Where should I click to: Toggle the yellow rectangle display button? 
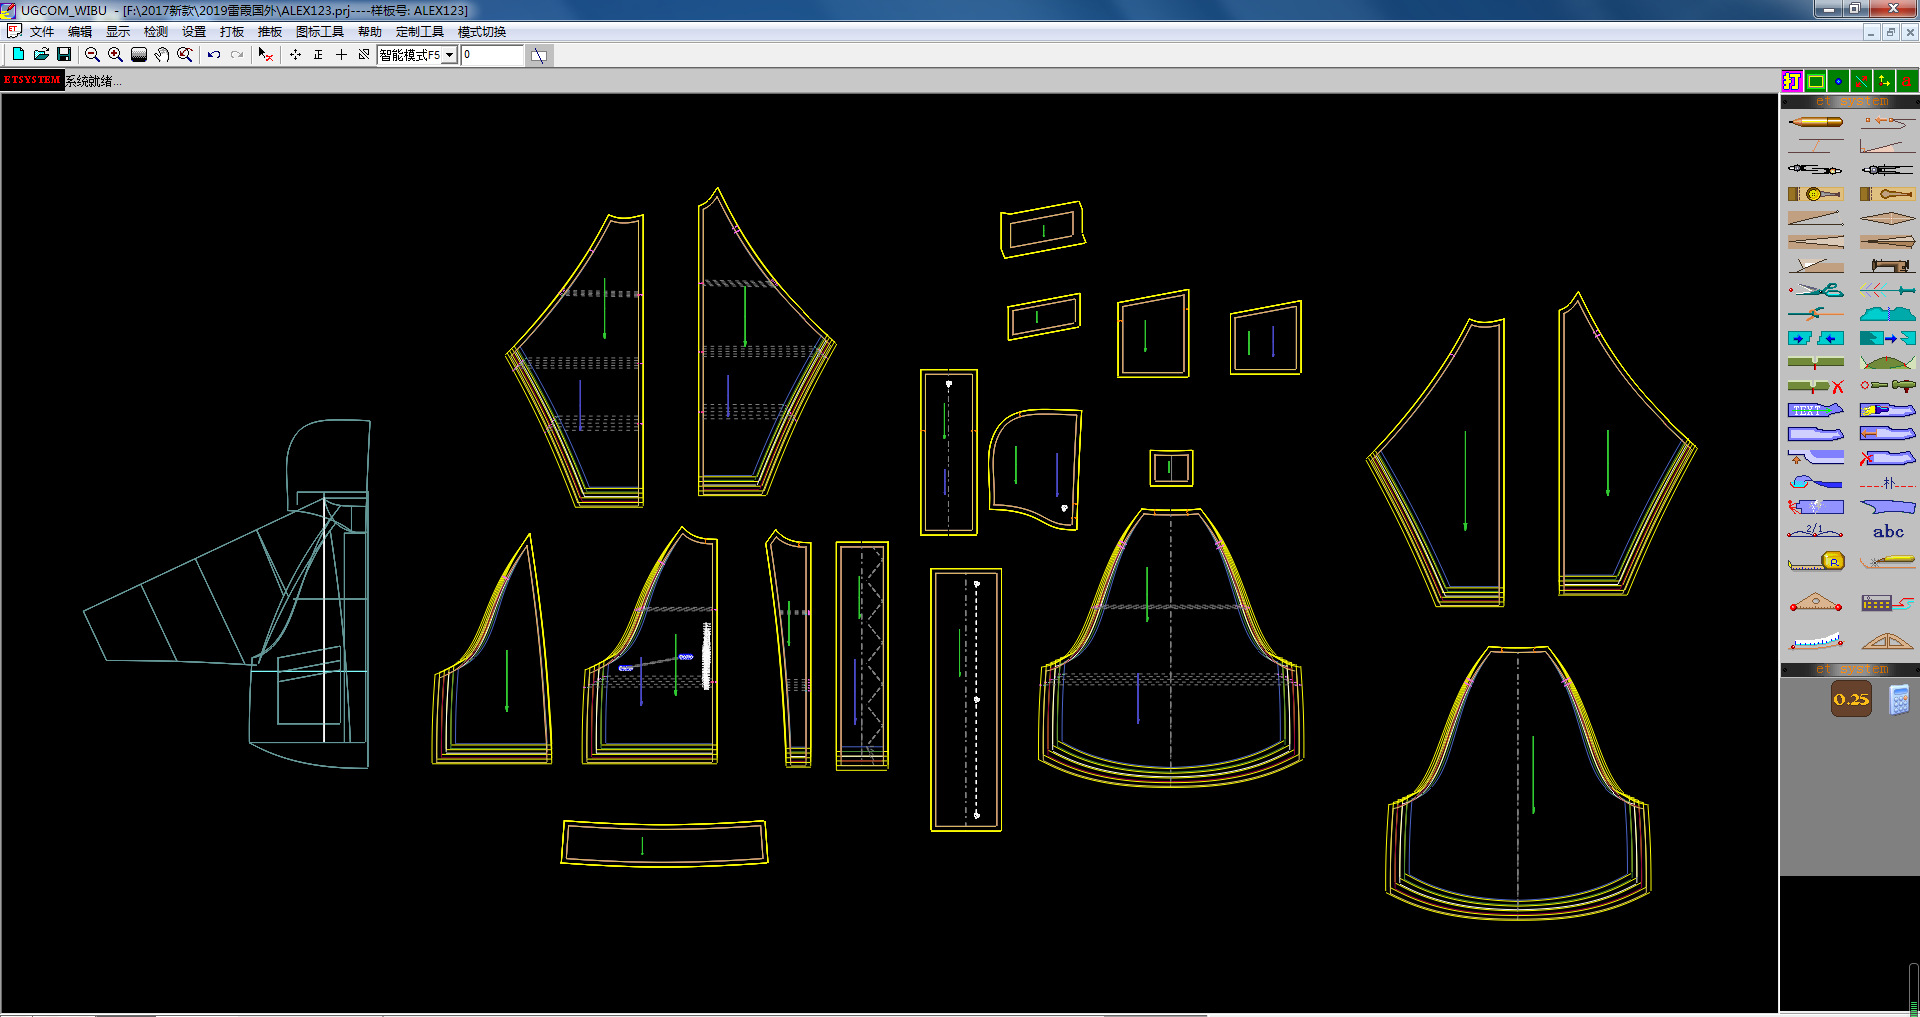click(1815, 81)
